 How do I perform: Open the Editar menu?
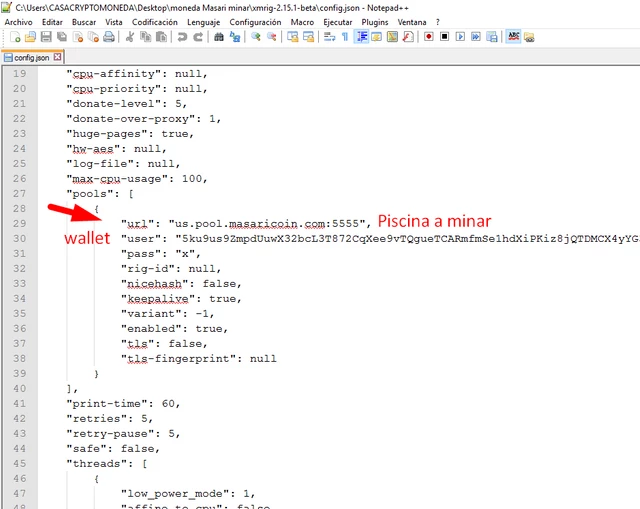[52, 22]
